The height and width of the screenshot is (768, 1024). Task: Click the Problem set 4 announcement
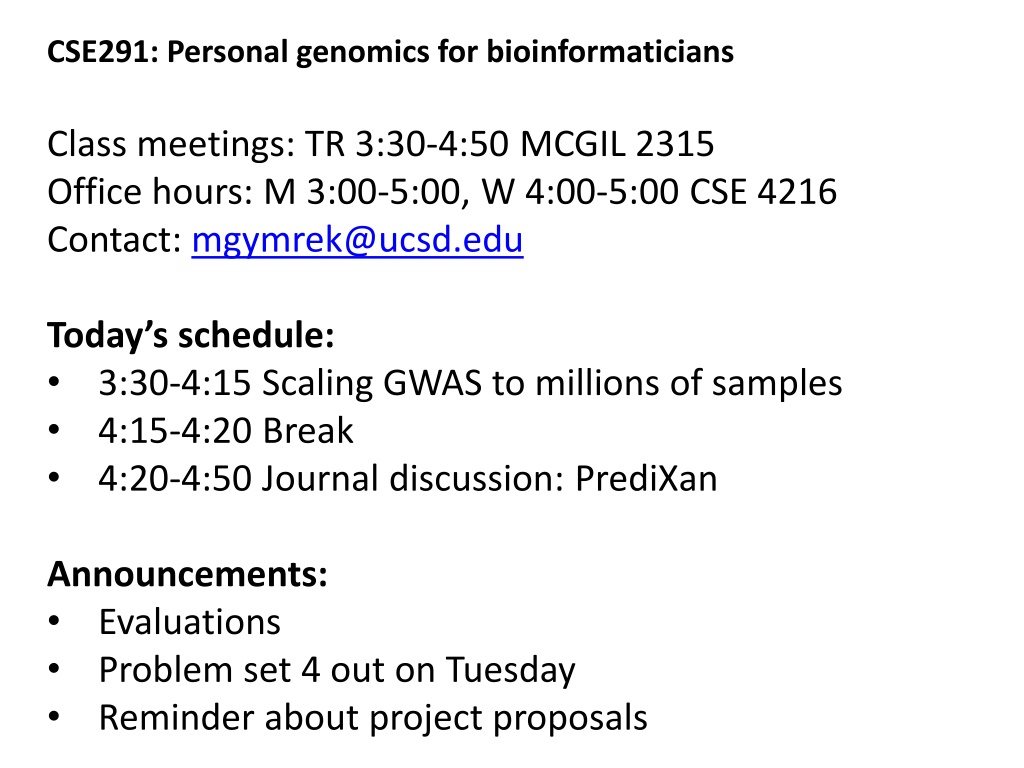click(x=337, y=670)
